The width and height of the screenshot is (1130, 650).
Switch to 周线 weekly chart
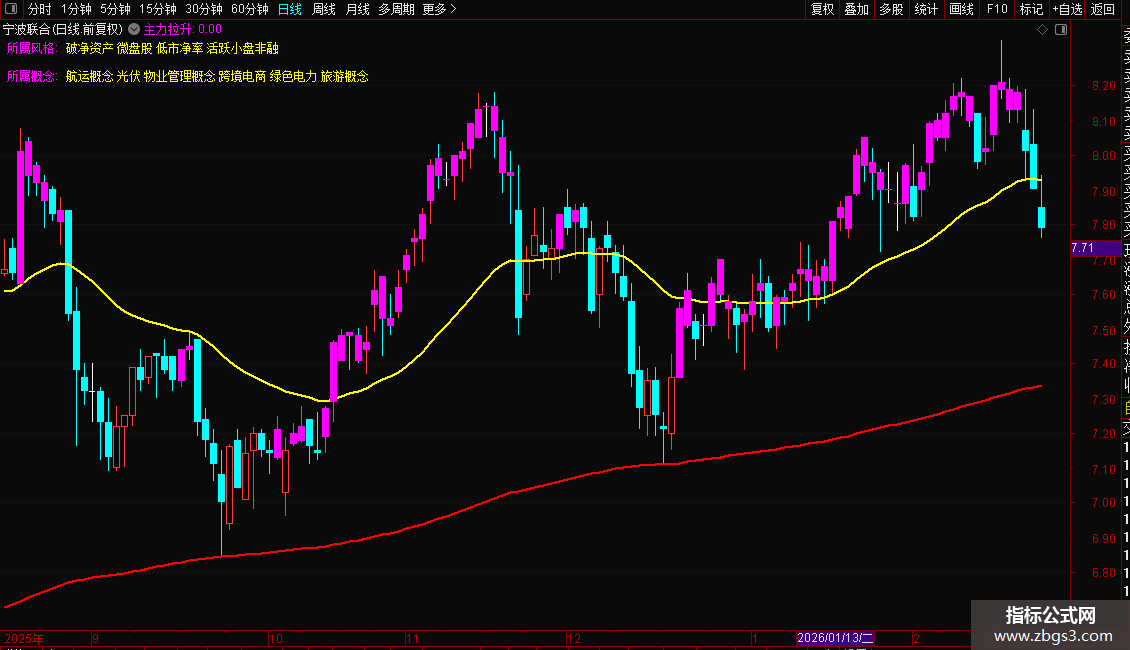tap(324, 9)
